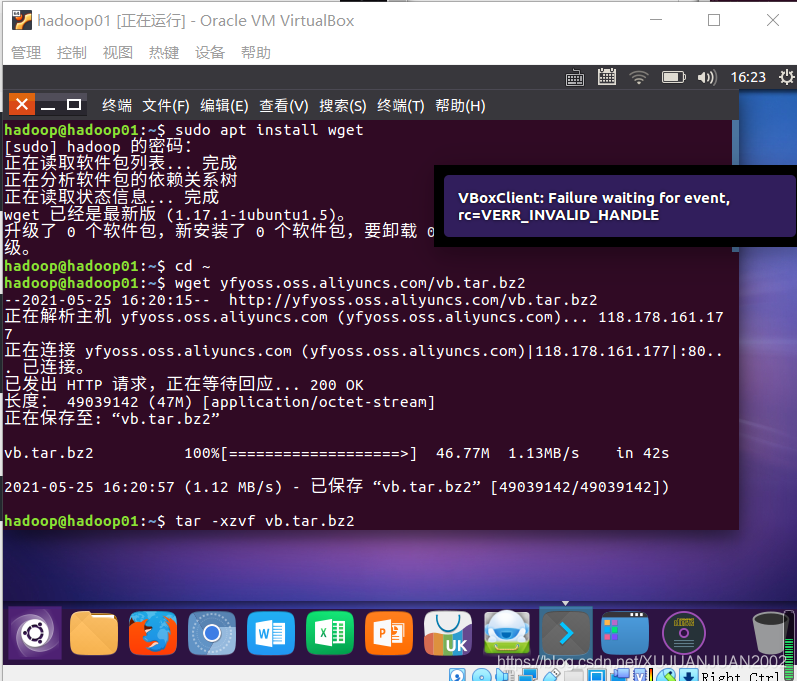Open the terminal 编辑(E) menu
The height and width of the screenshot is (681, 797).
(x=224, y=106)
